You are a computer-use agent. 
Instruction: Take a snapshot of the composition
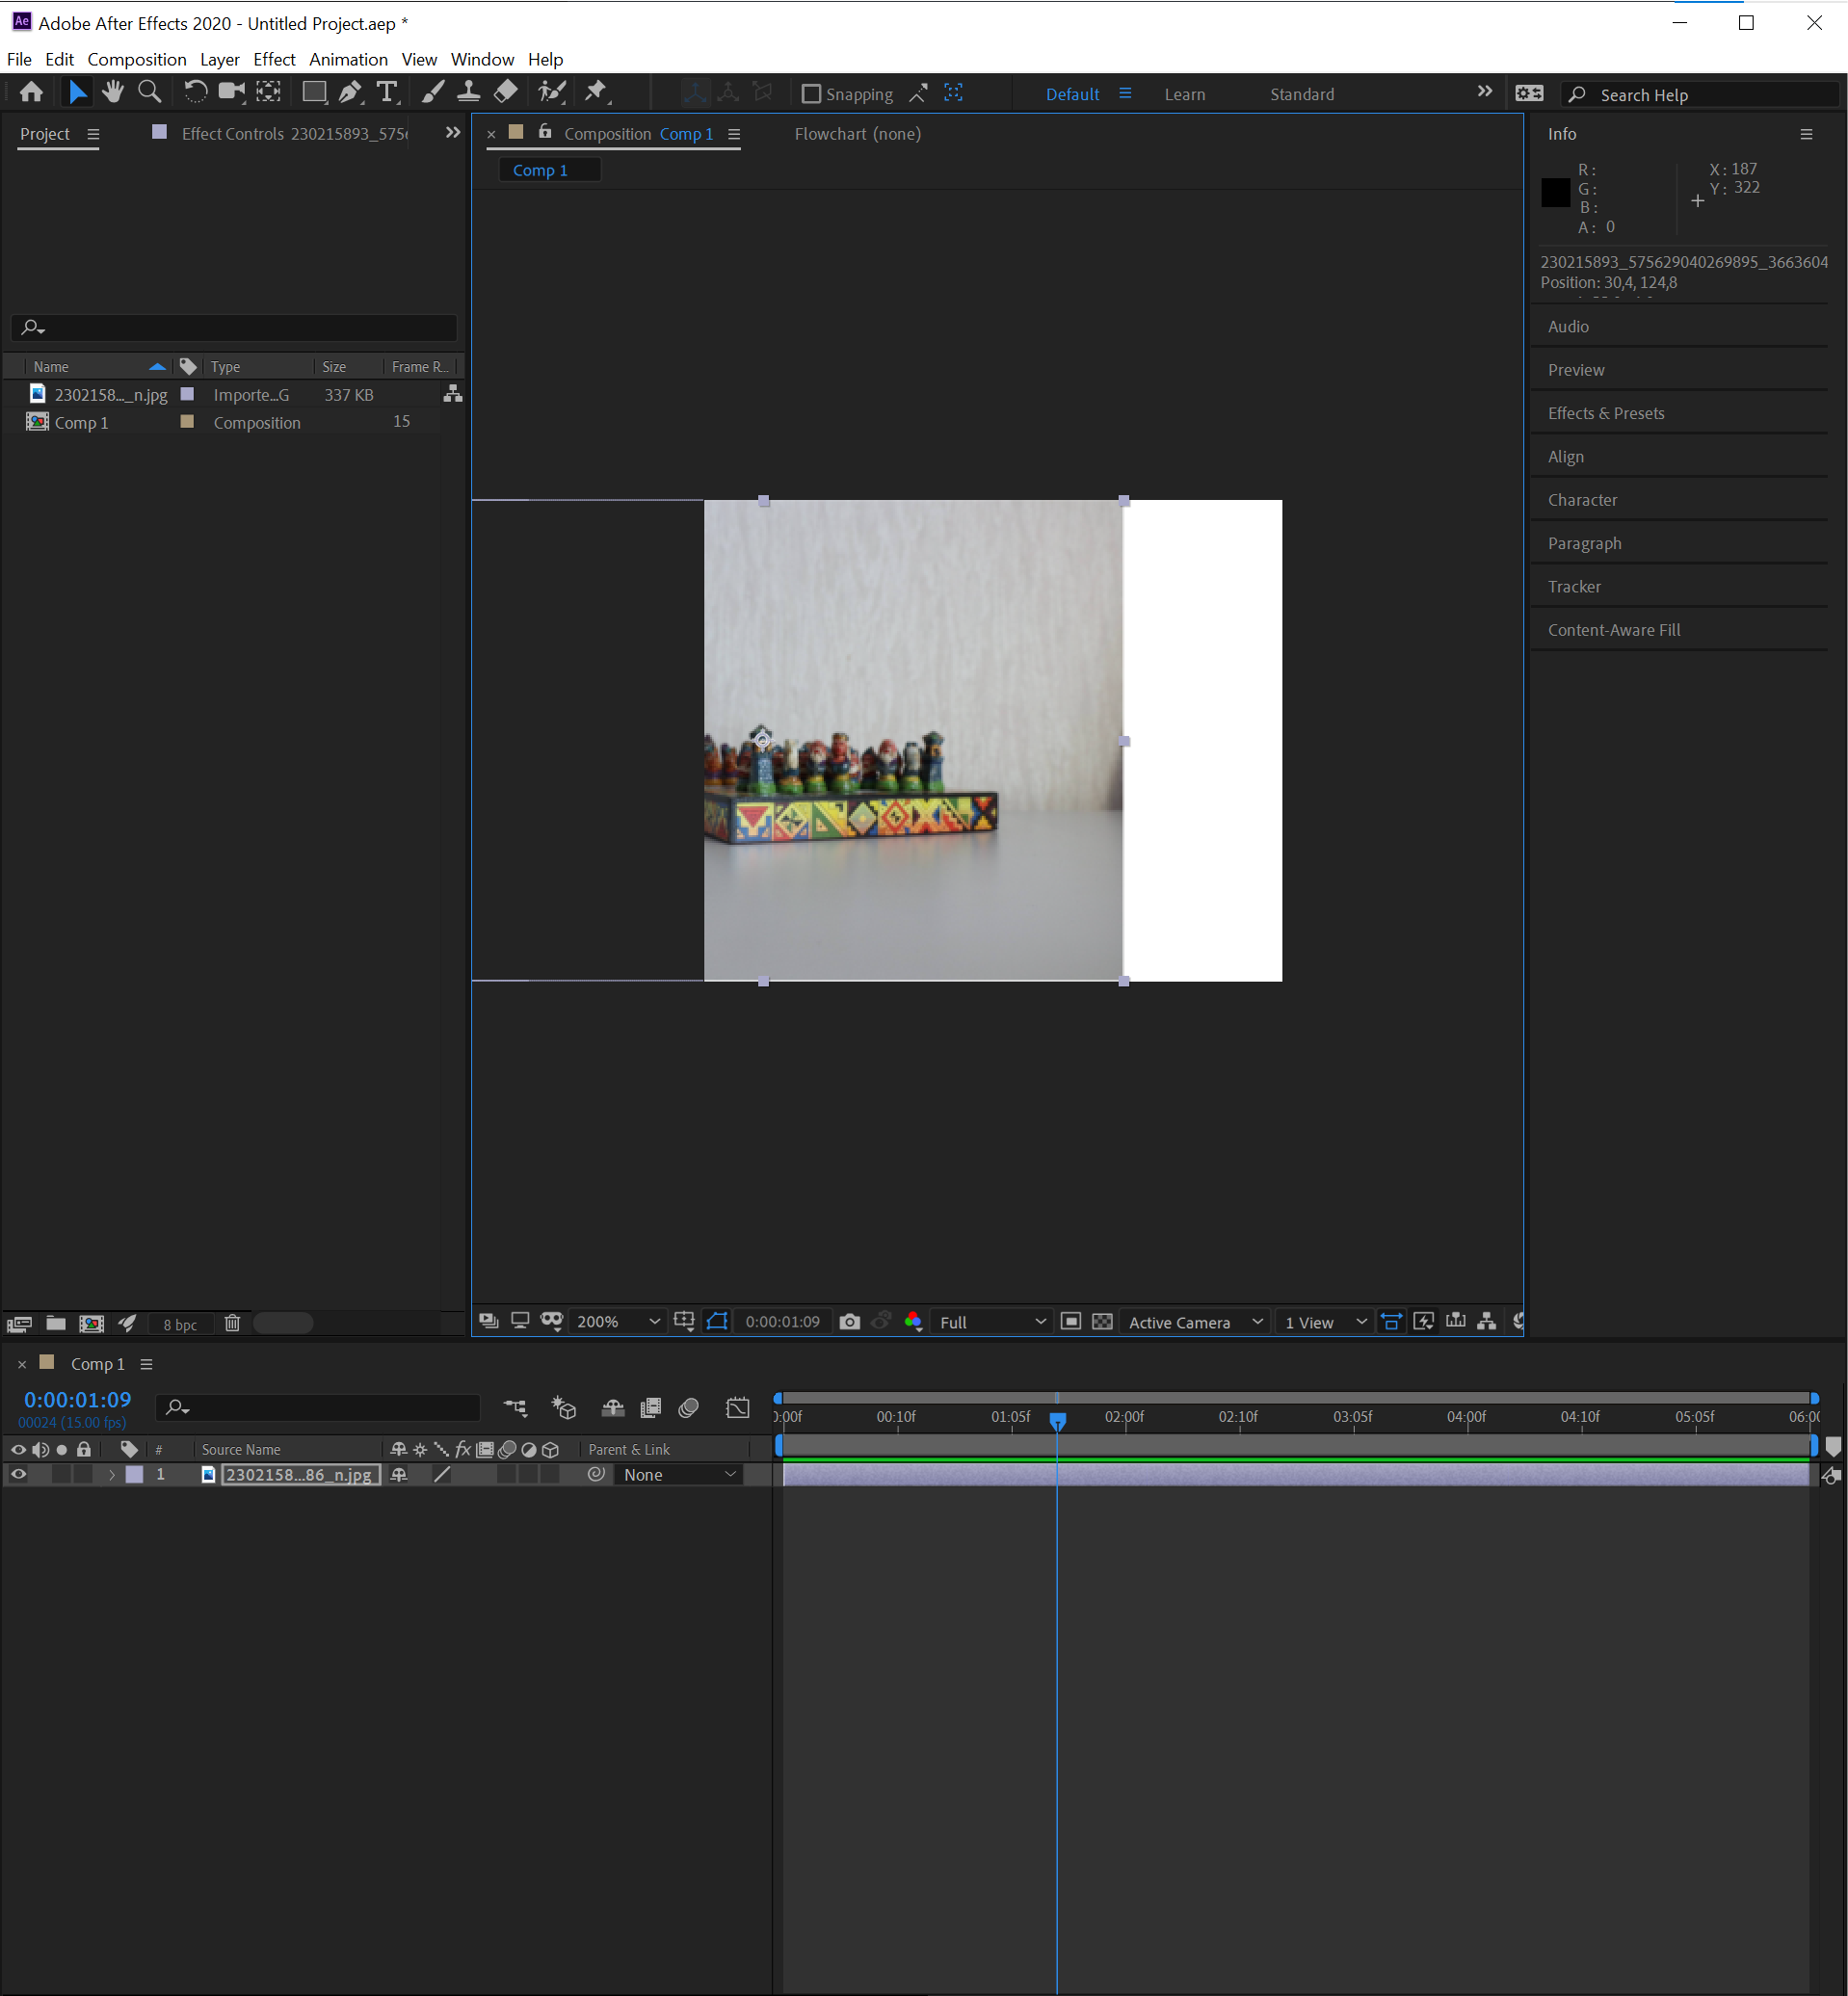point(850,1321)
